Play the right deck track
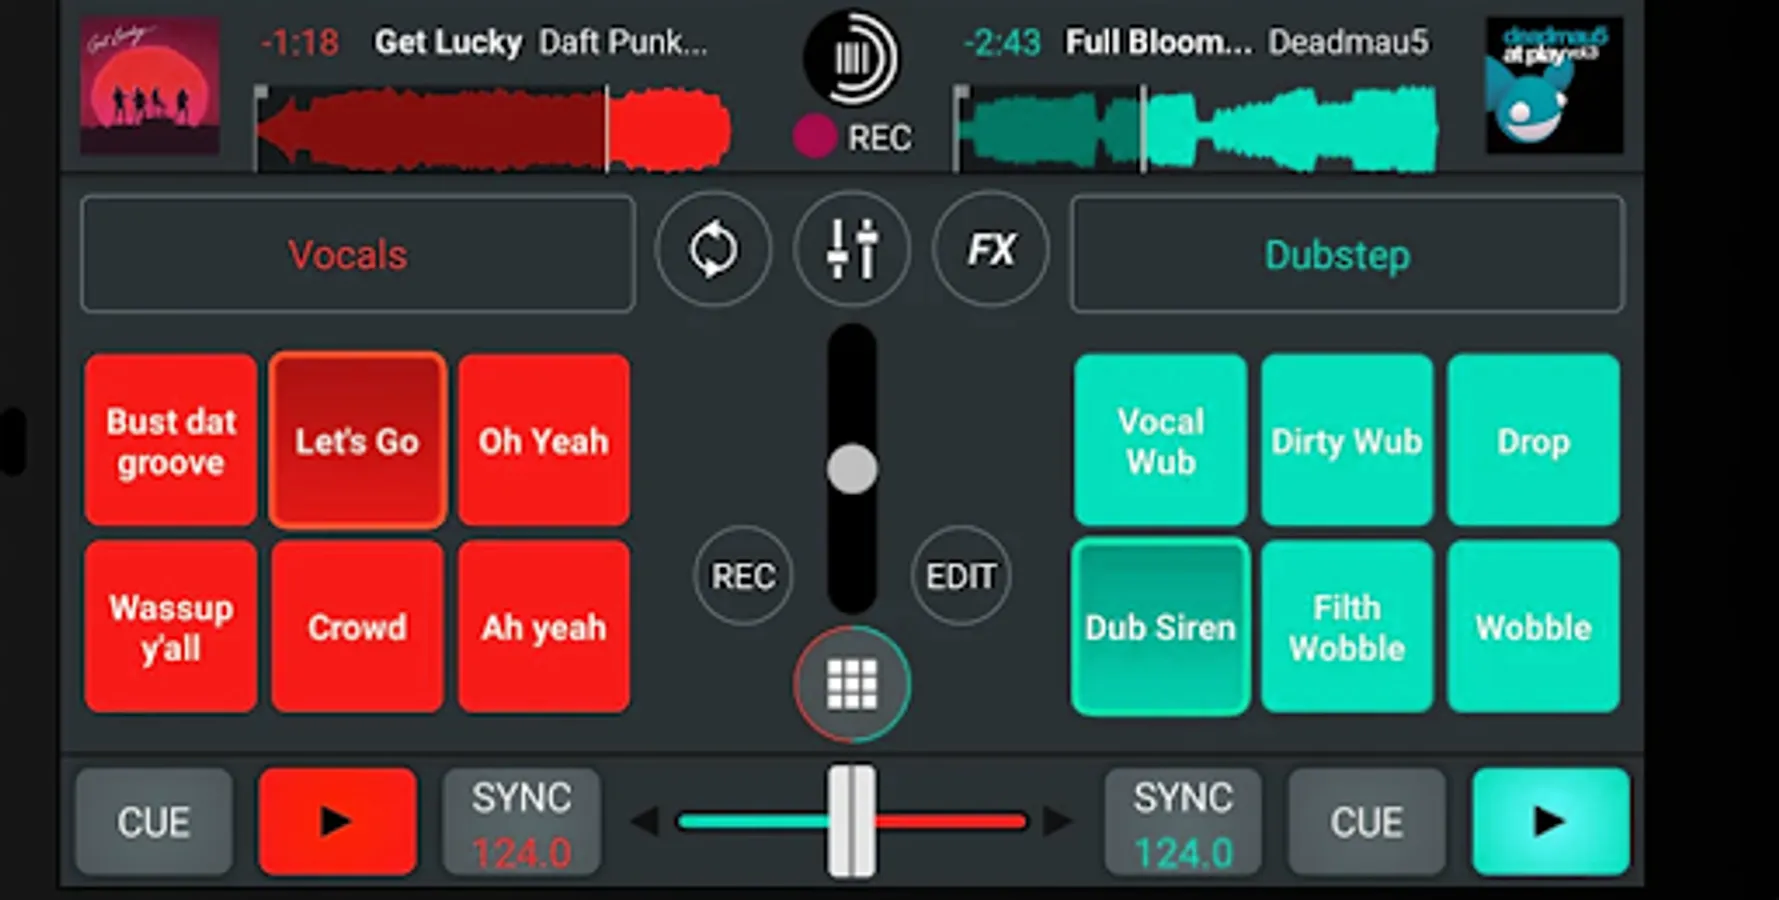1779x900 pixels. pos(1551,821)
